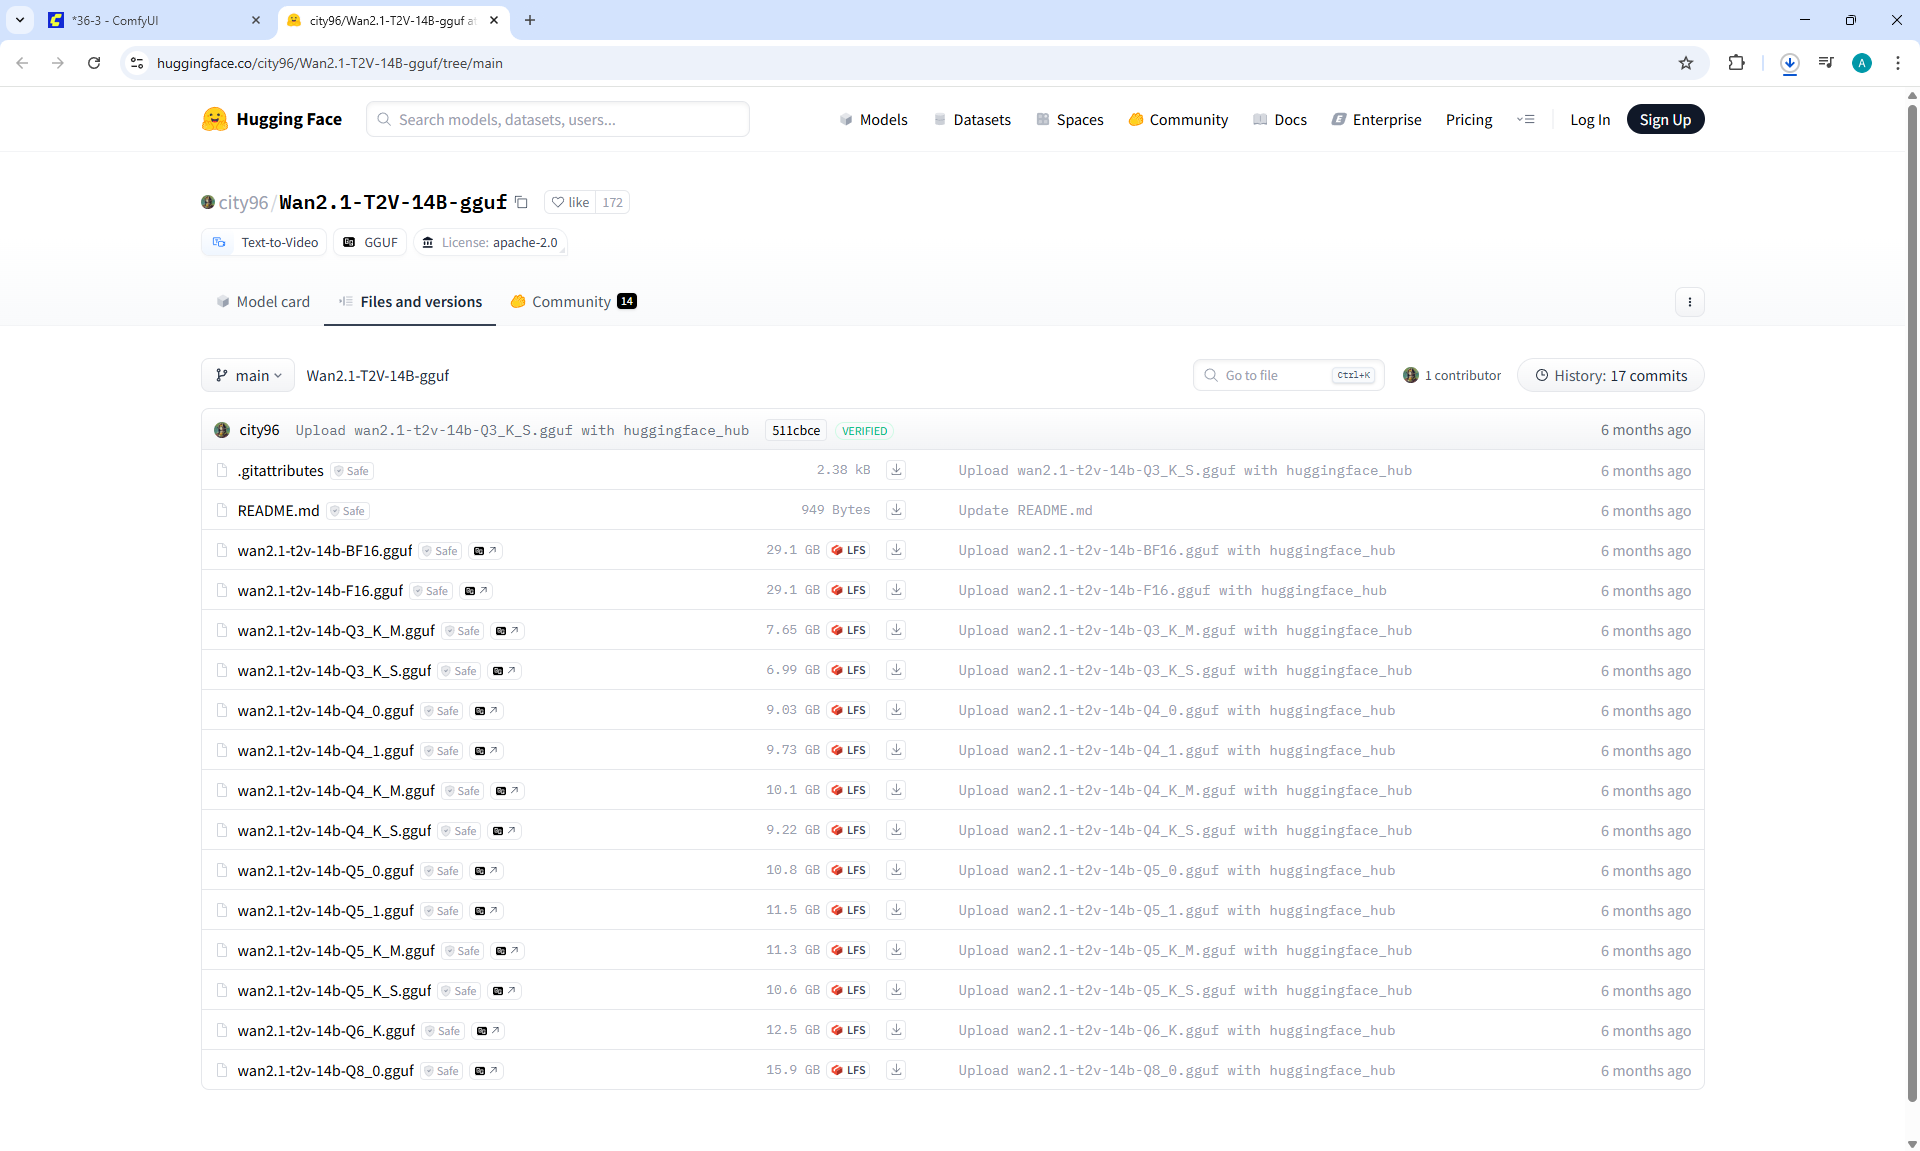Expand the more navigation menu icon

pos(1525,119)
